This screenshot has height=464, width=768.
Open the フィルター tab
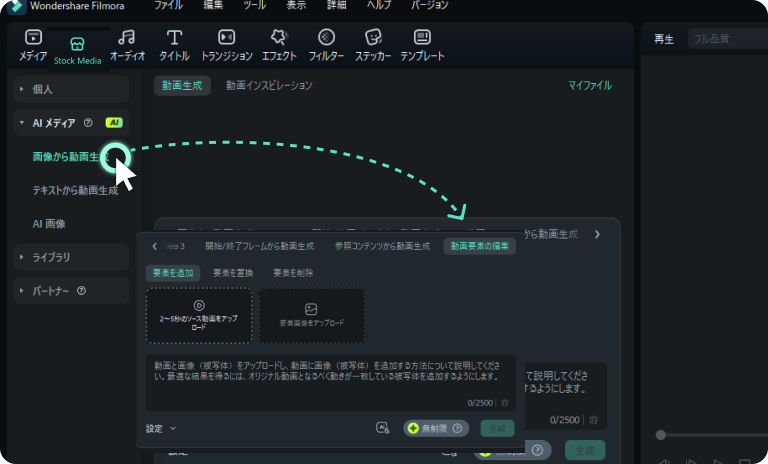click(x=326, y=46)
